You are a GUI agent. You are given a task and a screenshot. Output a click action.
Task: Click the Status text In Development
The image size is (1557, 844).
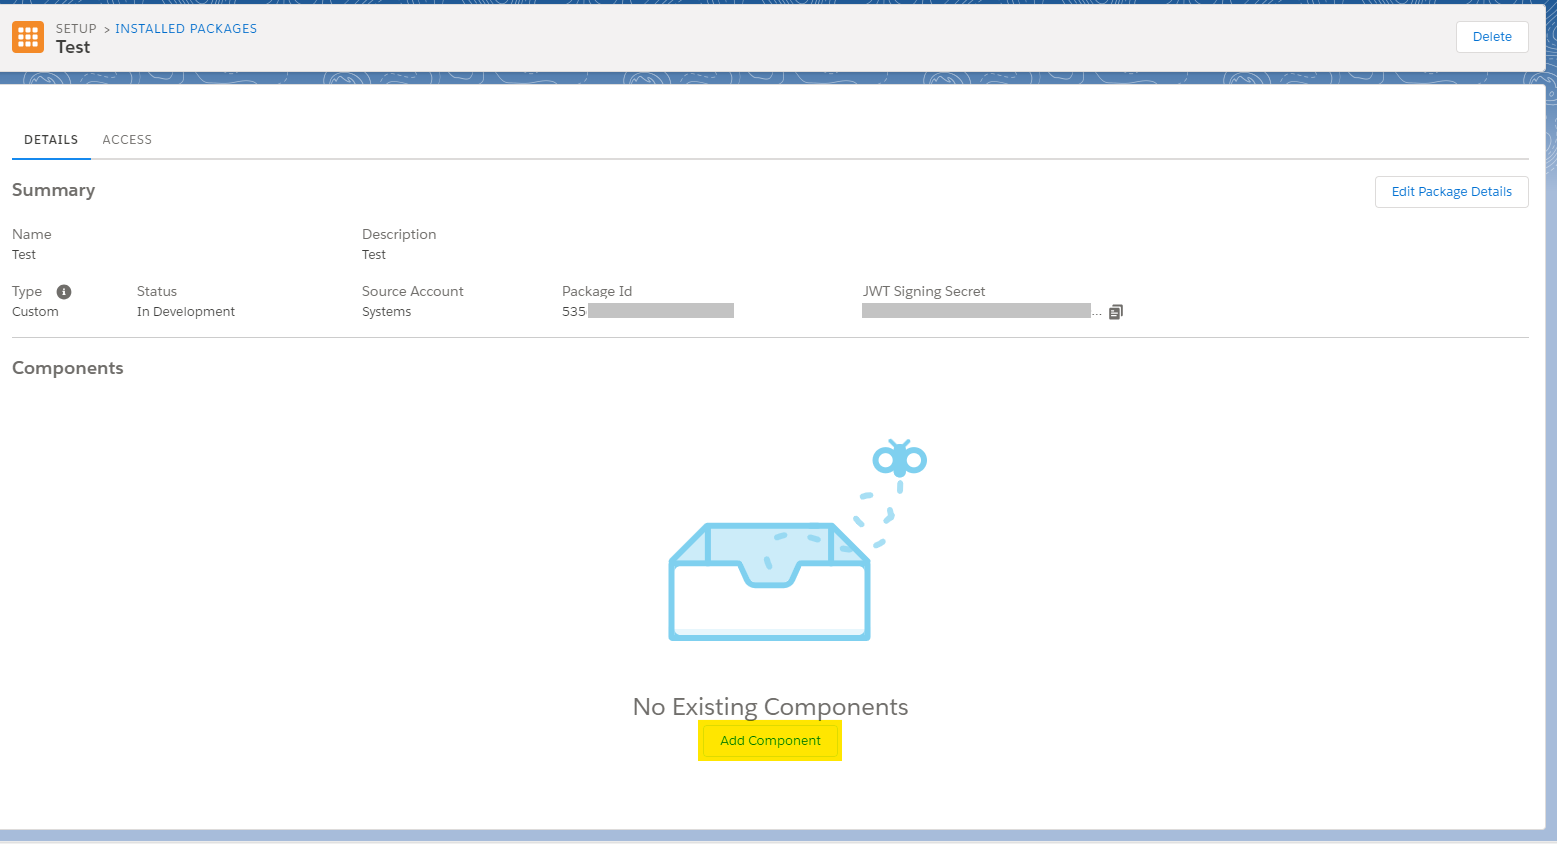(x=186, y=311)
